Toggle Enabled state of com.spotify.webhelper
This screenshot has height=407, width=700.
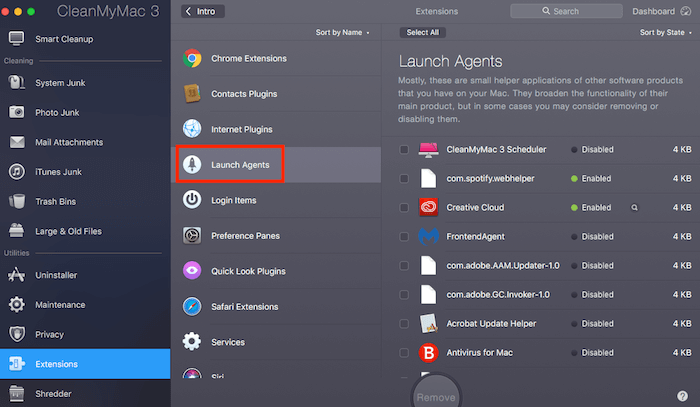point(591,179)
